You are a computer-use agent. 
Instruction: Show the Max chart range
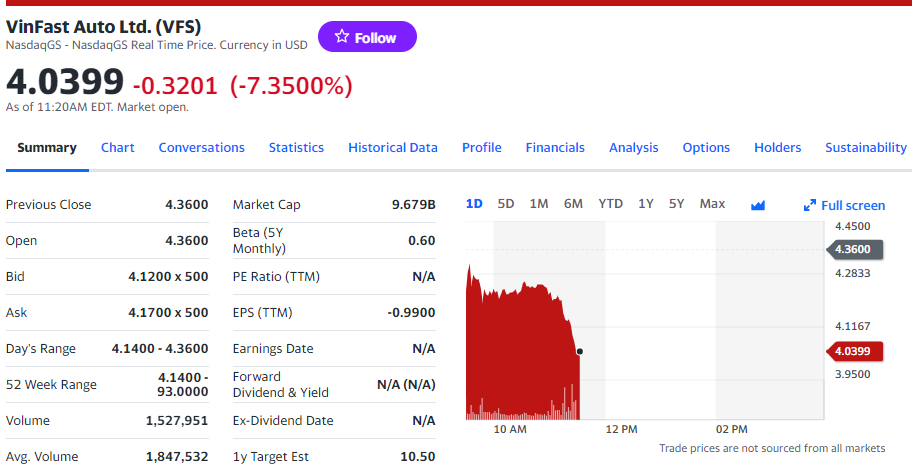pos(712,204)
